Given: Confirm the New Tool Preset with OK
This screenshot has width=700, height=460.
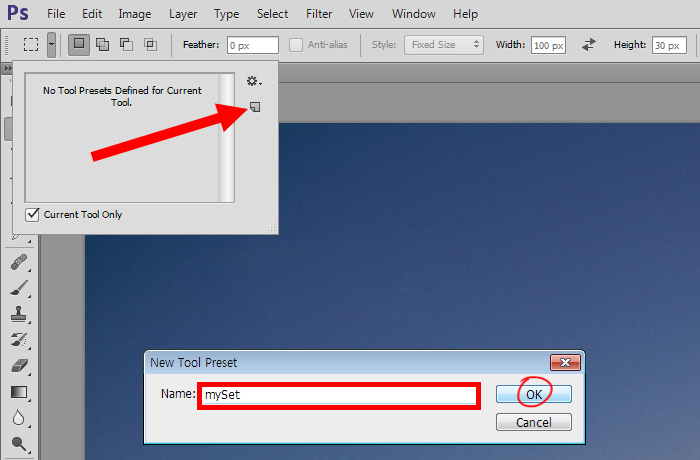Looking at the screenshot, I should 534,394.
